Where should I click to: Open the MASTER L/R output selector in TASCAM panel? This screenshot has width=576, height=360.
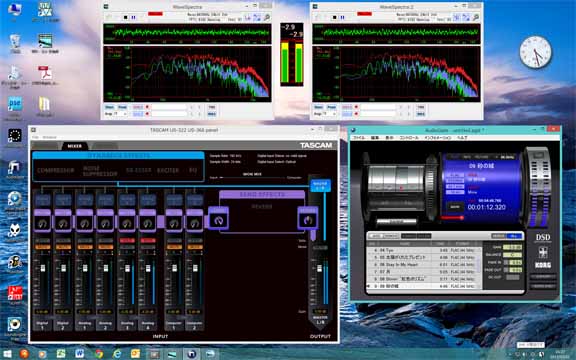(x=320, y=186)
